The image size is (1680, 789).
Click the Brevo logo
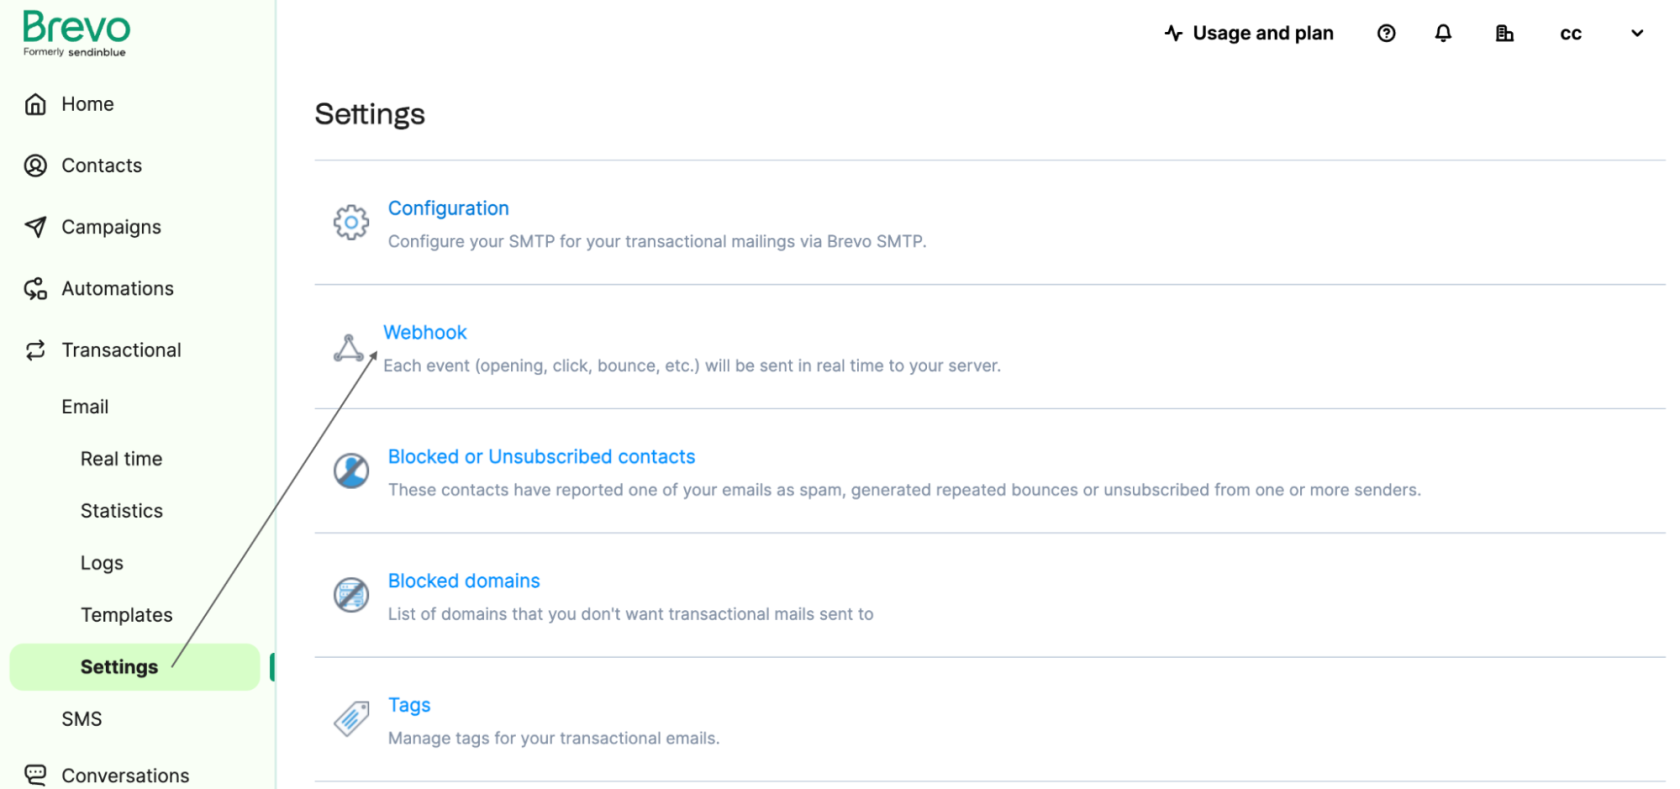pos(76,33)
